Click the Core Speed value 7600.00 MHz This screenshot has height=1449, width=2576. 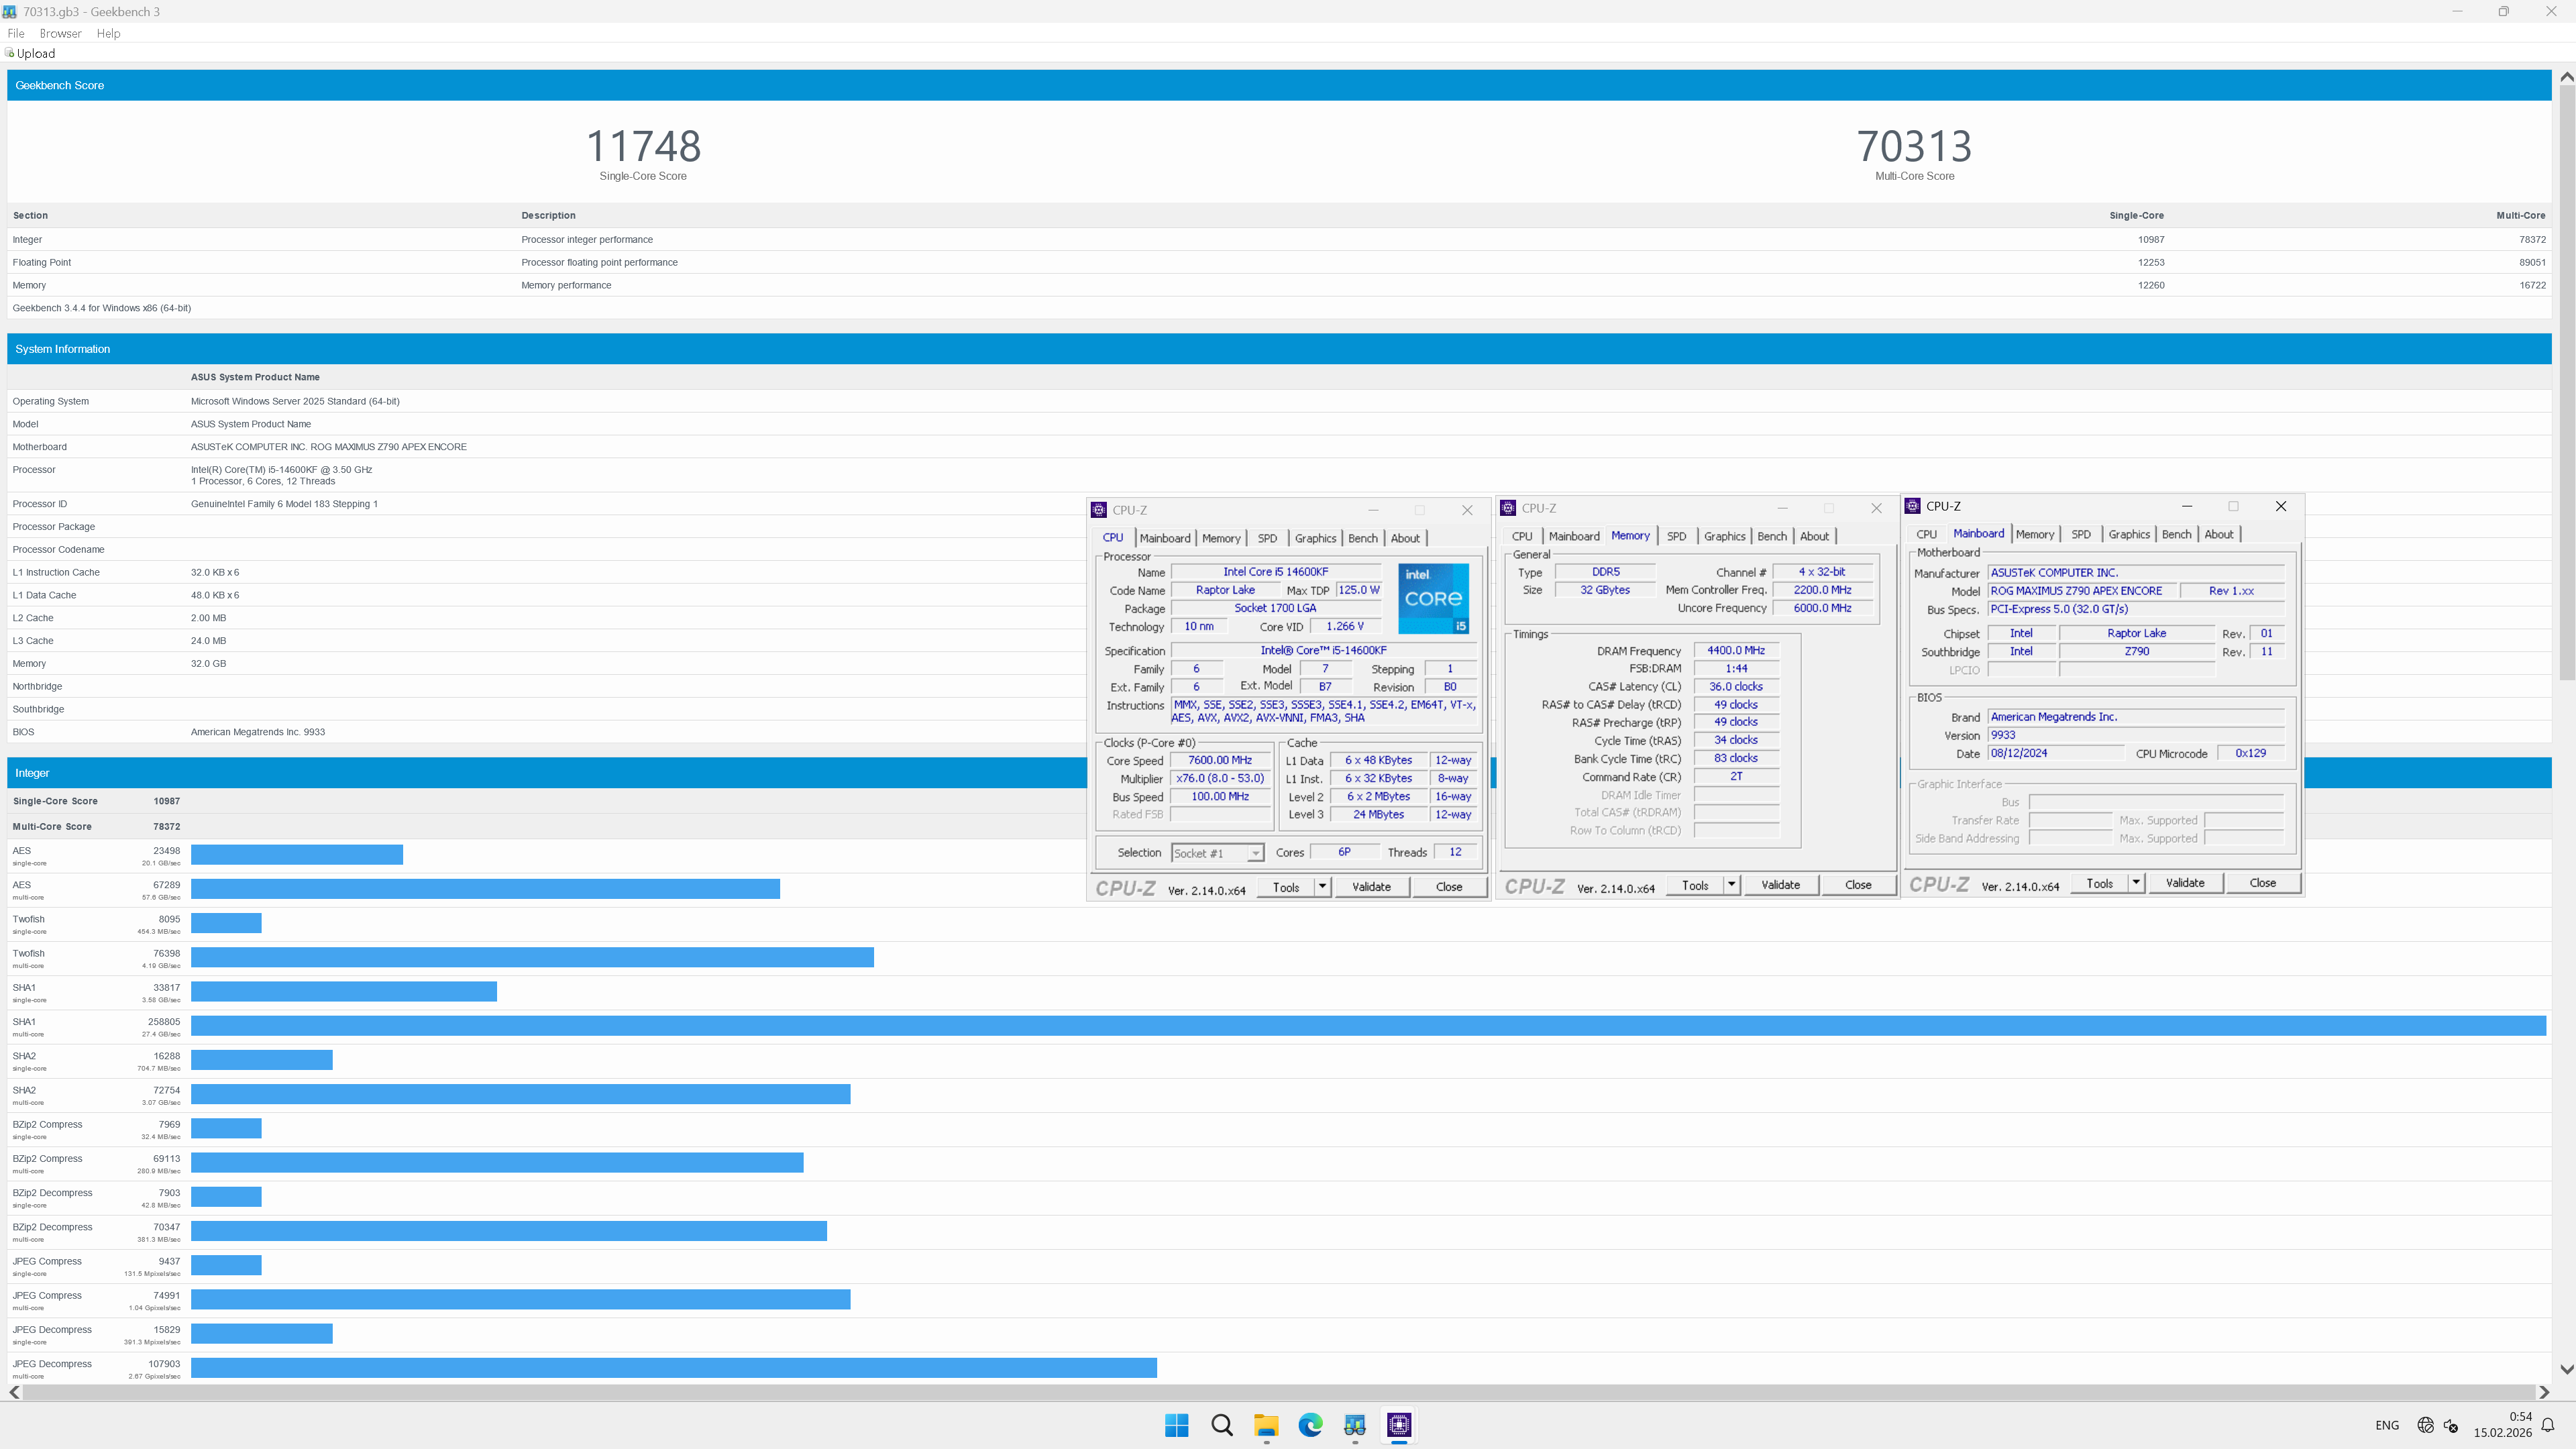click(1220, 760)
